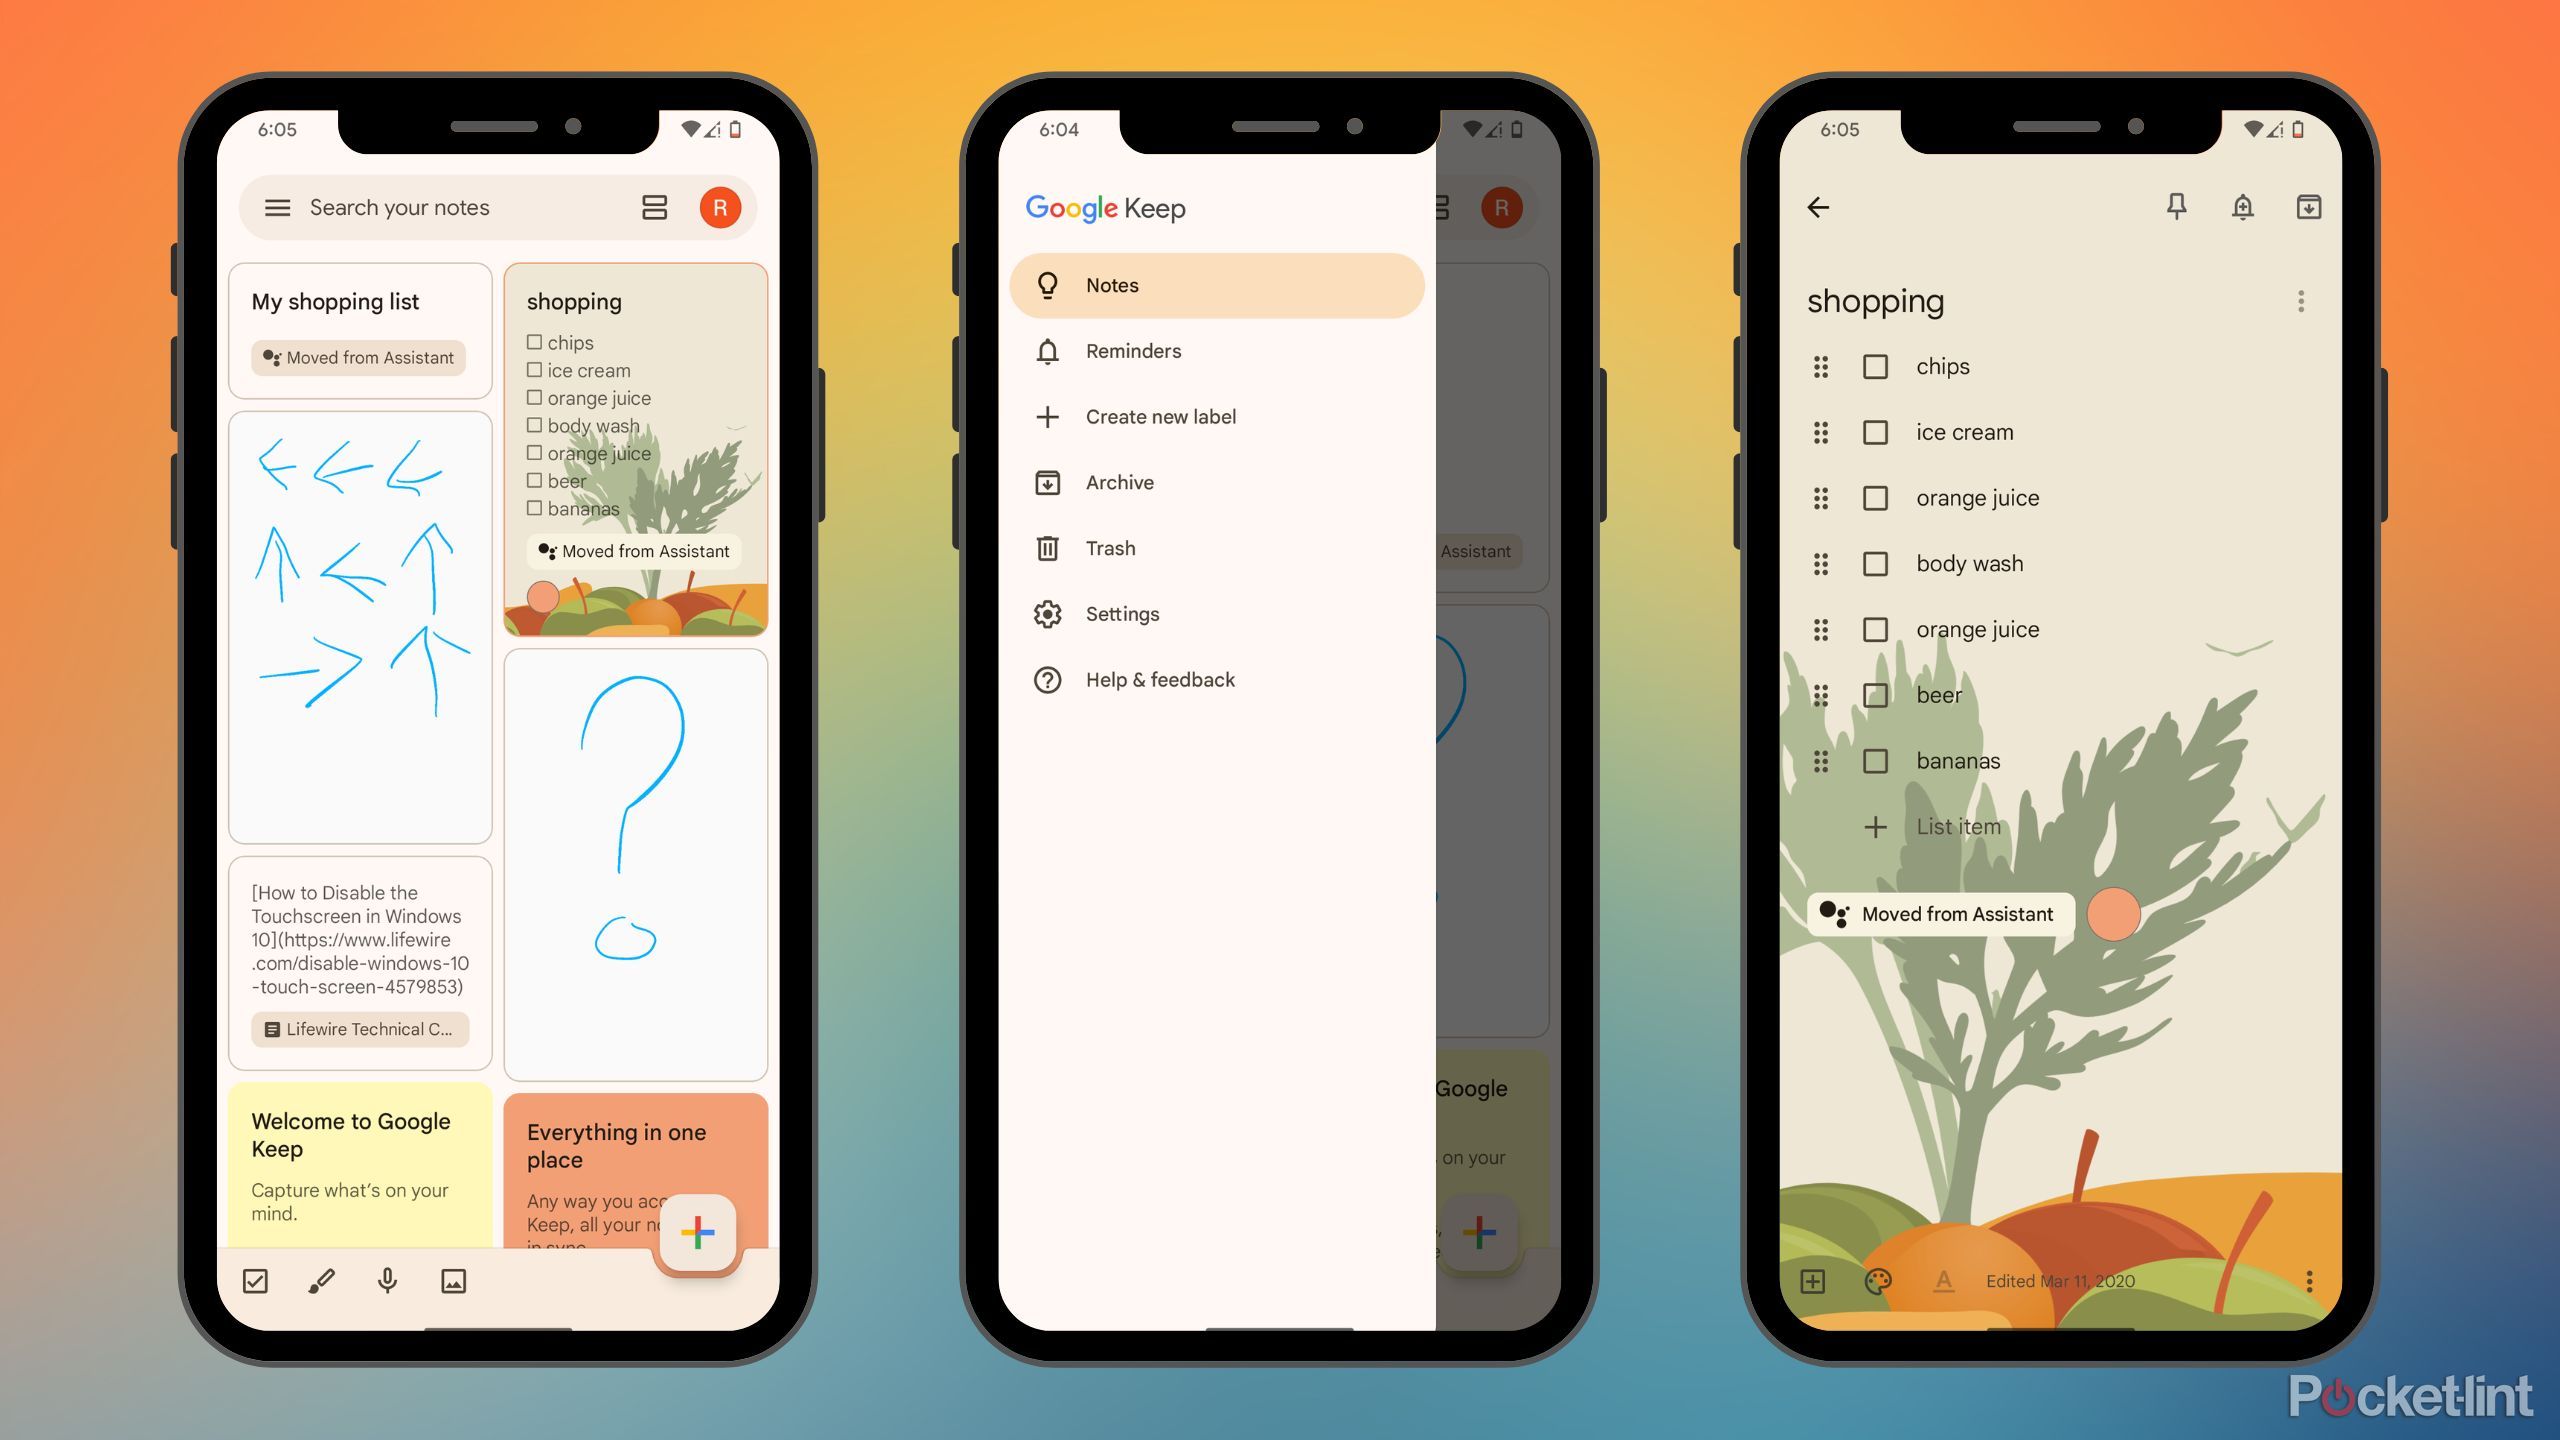Tap the reminder bell icon on shopping note

[2242, 206]
